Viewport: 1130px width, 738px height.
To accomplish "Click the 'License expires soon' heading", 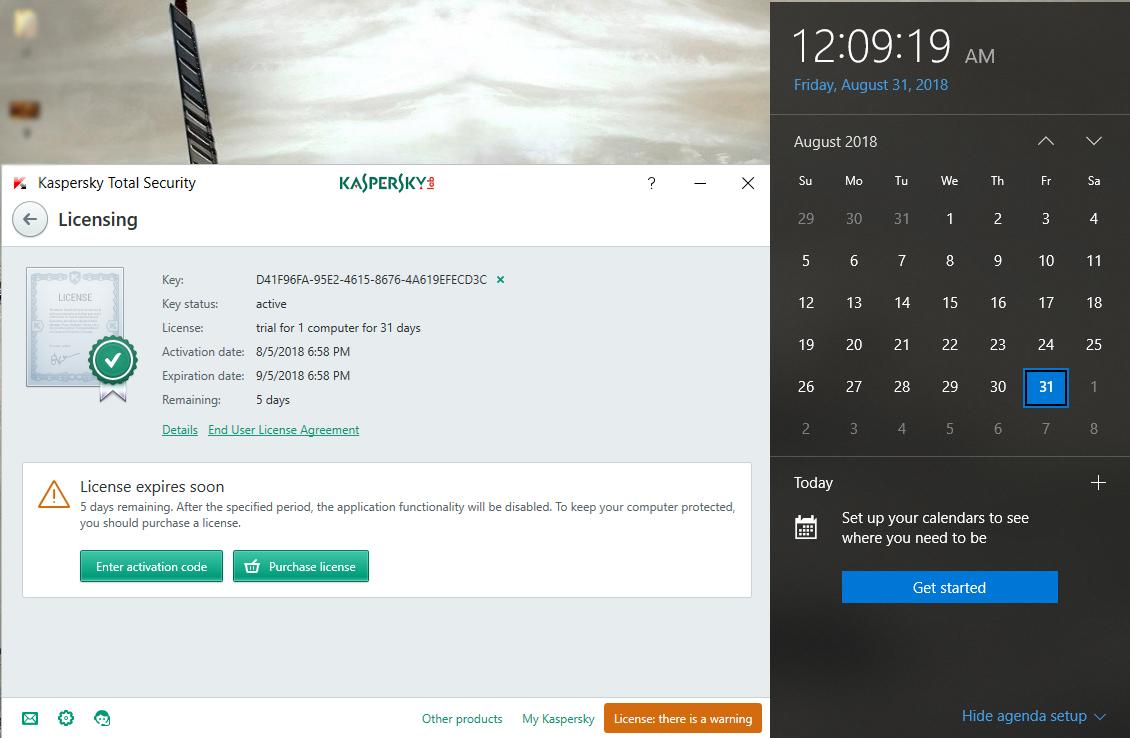I will tap(152, 486).
